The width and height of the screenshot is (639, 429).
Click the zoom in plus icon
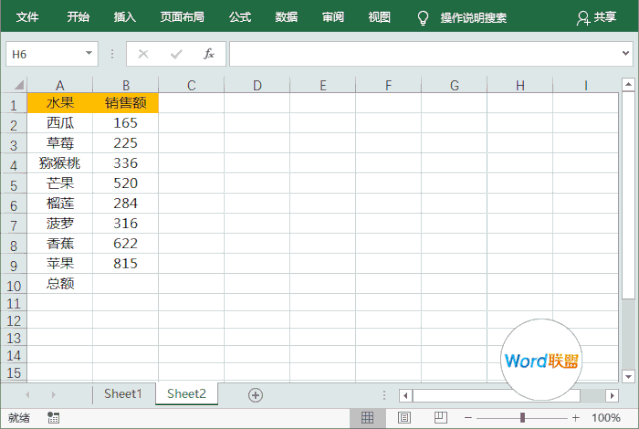point(575,417)
